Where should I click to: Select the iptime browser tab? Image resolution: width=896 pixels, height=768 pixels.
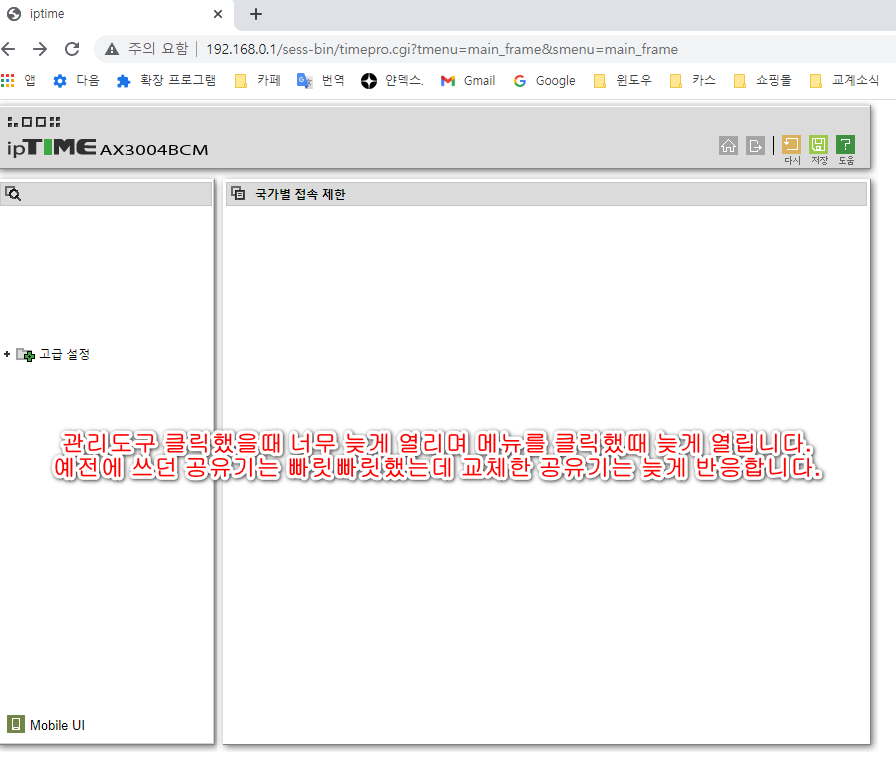pyautogui.click(x=114, y=14)
